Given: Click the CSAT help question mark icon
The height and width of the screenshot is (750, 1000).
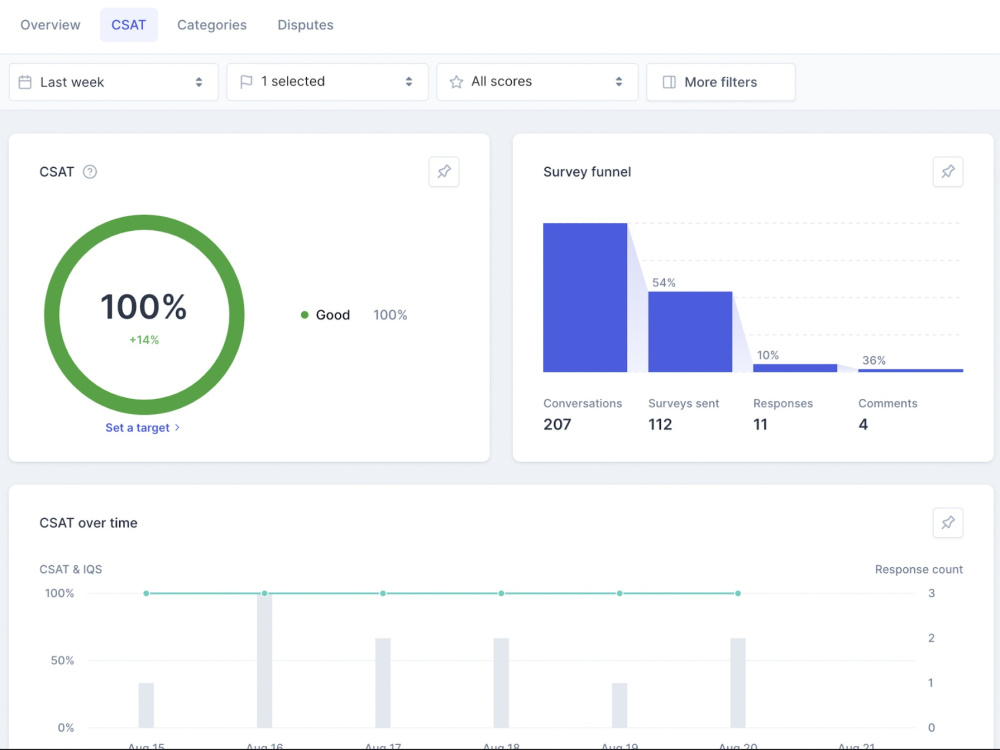Looking at the screenshot, I should pos(90,172).
